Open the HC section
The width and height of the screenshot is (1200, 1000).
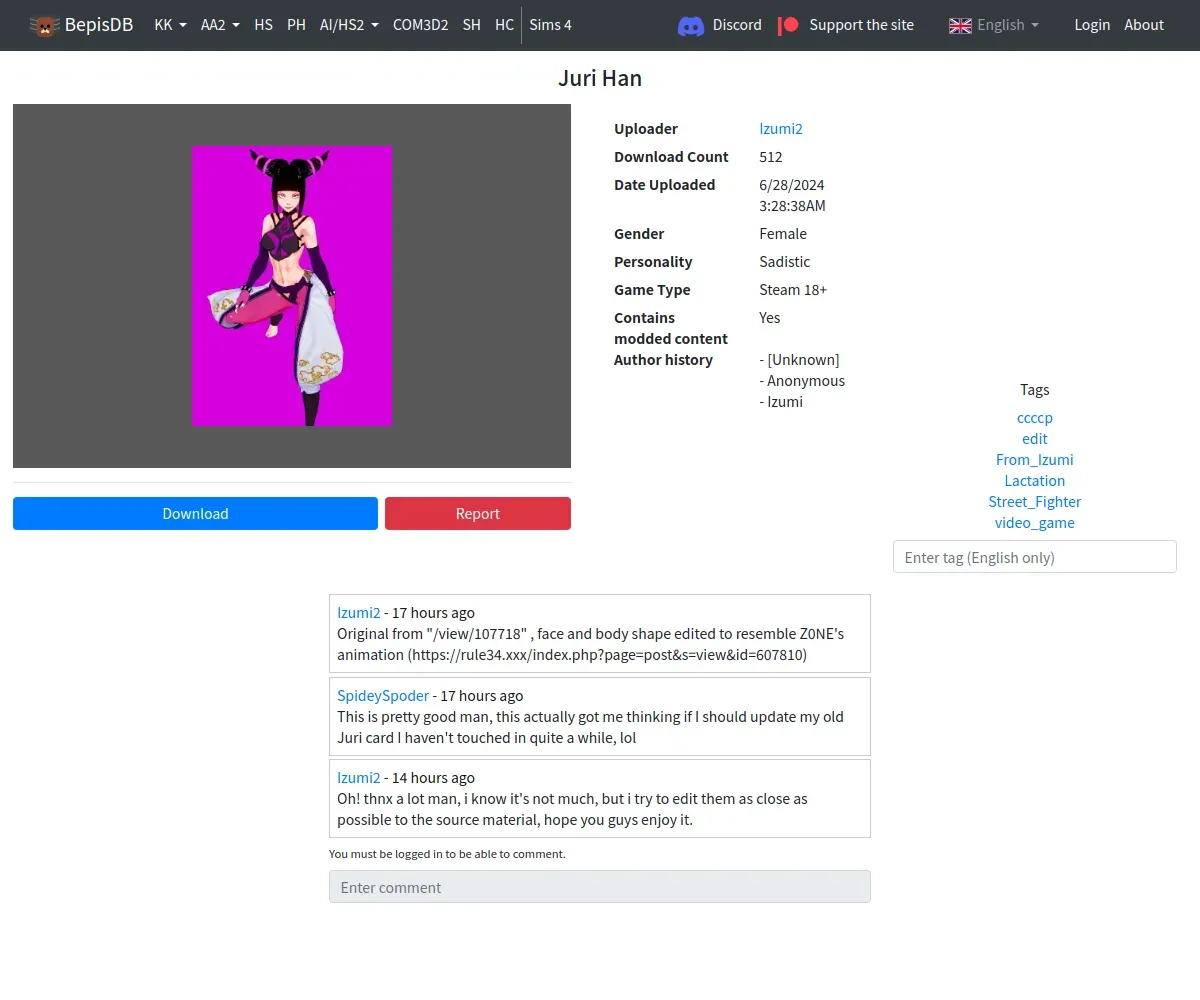[504, 25]
